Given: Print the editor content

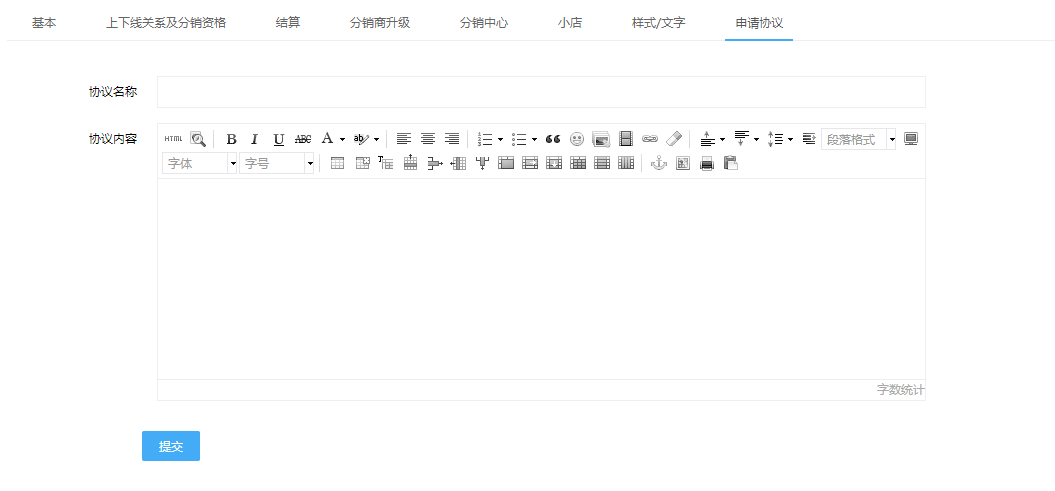Looking at the screenshot, I should (x=706, y=163).
